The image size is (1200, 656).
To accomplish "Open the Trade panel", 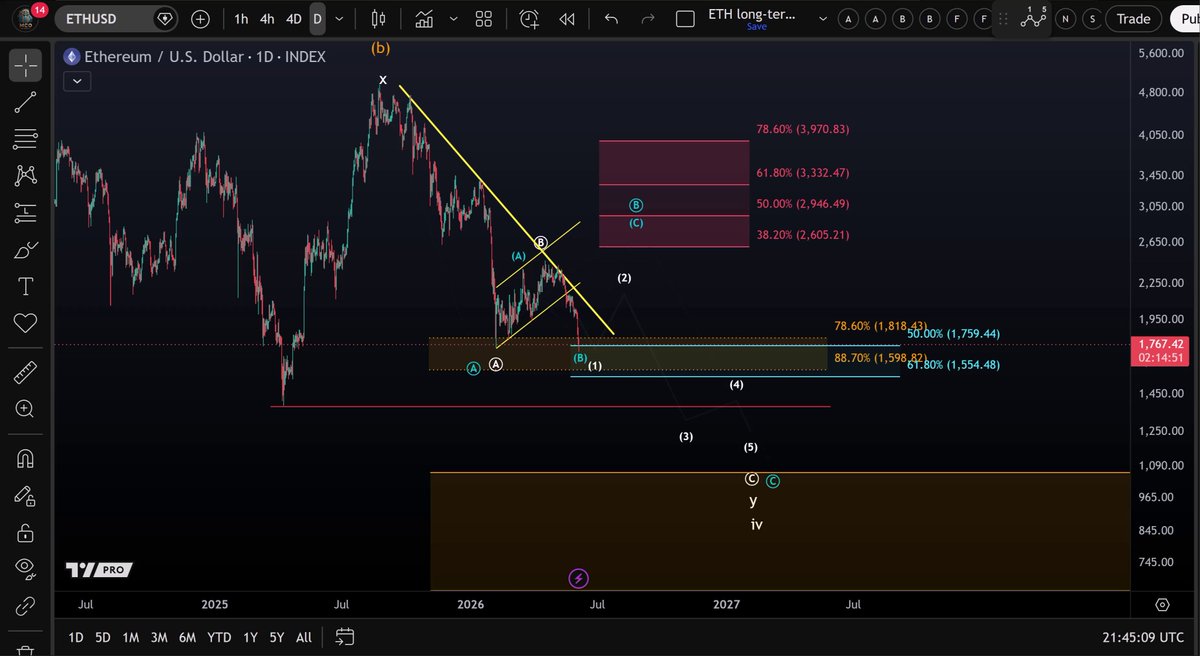I will [1133, 18].
